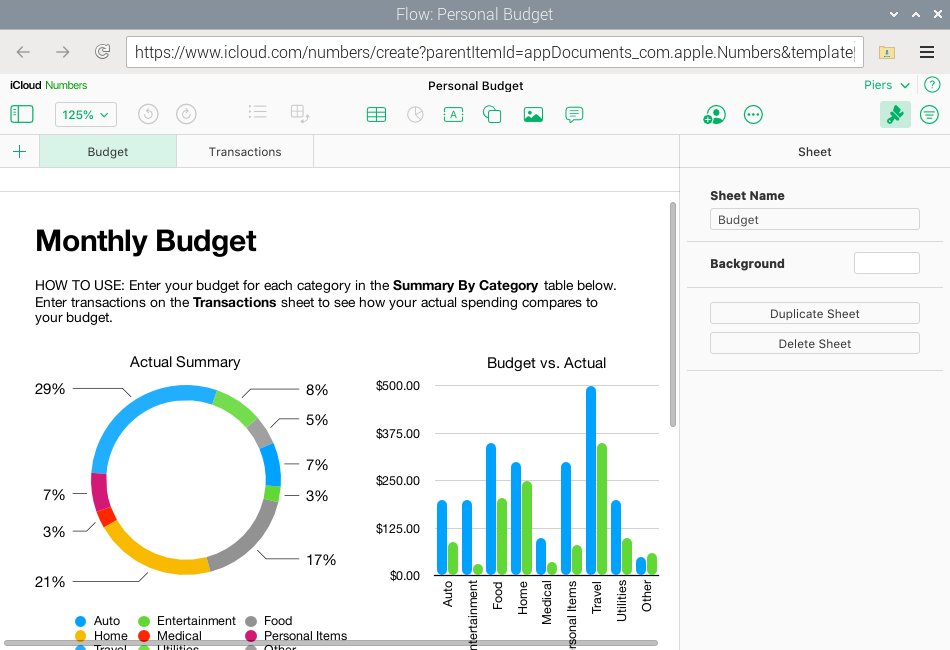950x650 pixels.
Task: Select the Actual Summary chart title
Action: (x=185, y=362)
